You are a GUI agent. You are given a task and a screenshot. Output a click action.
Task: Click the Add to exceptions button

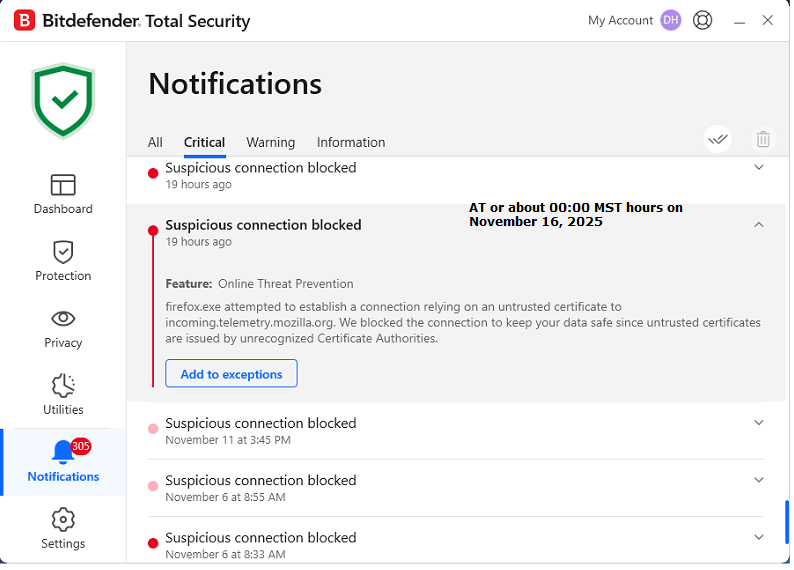[x=231, y=374]
